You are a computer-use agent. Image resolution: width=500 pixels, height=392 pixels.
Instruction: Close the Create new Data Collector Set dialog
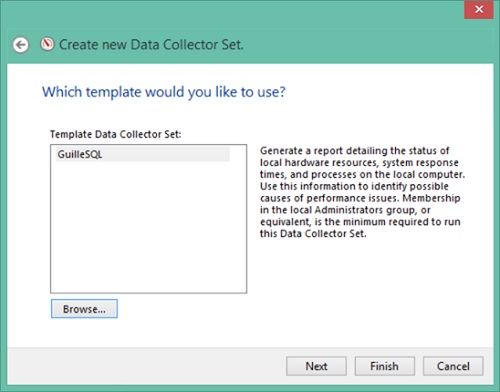[x=479, y=9]
